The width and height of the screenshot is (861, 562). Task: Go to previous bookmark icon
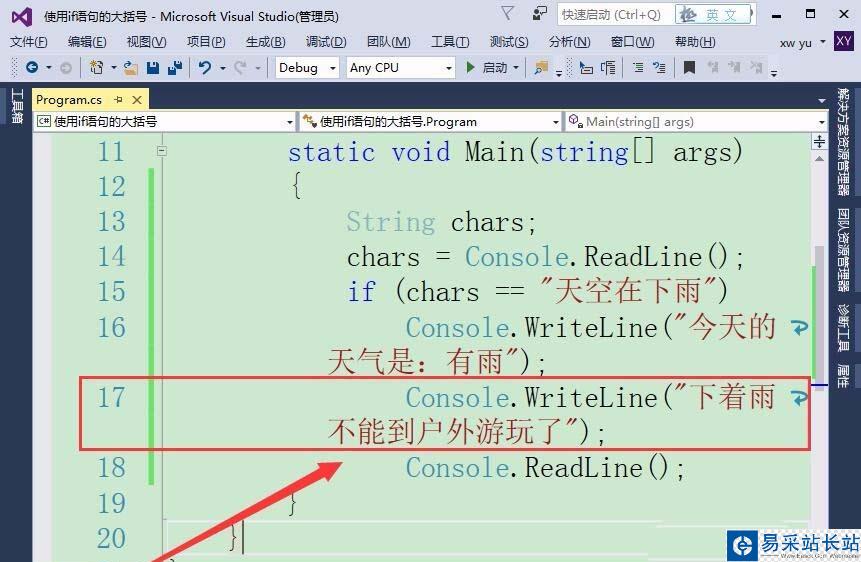pos(713,68)
